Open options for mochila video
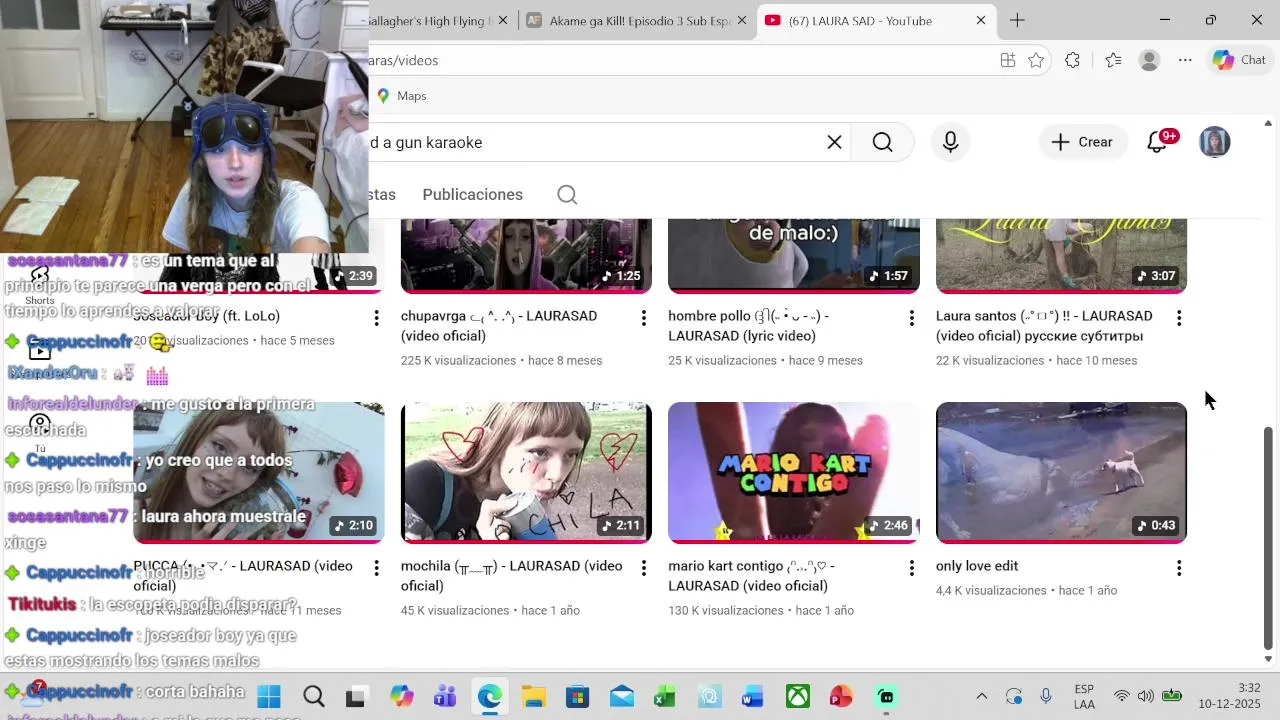The width and height of the screenshot is (1280, 720). (x=643, y=568)
